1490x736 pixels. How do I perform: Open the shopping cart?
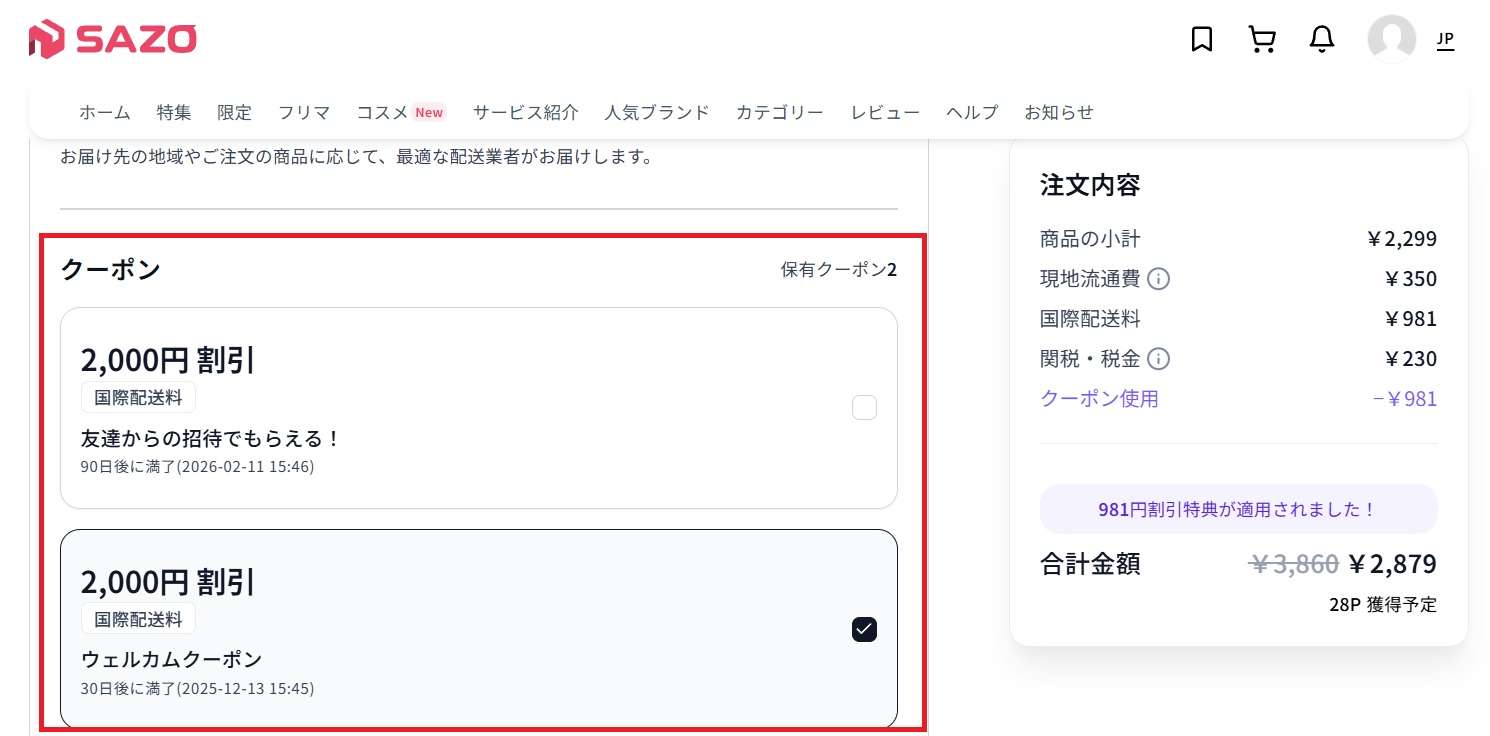tap(1262, 39)
